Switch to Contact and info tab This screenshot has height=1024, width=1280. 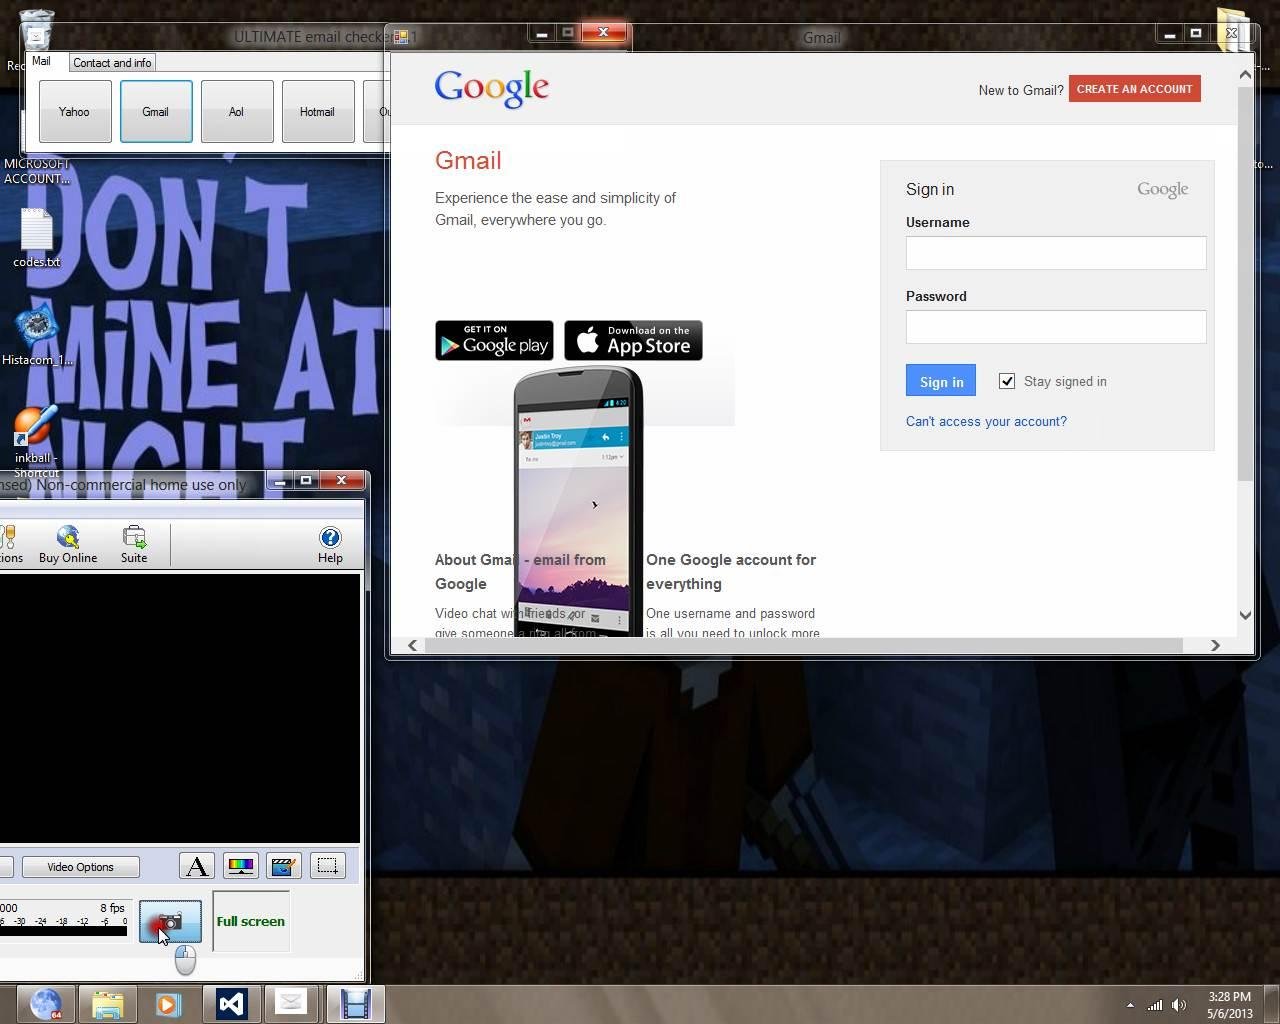pyautogui.click(x=112, y=62)
